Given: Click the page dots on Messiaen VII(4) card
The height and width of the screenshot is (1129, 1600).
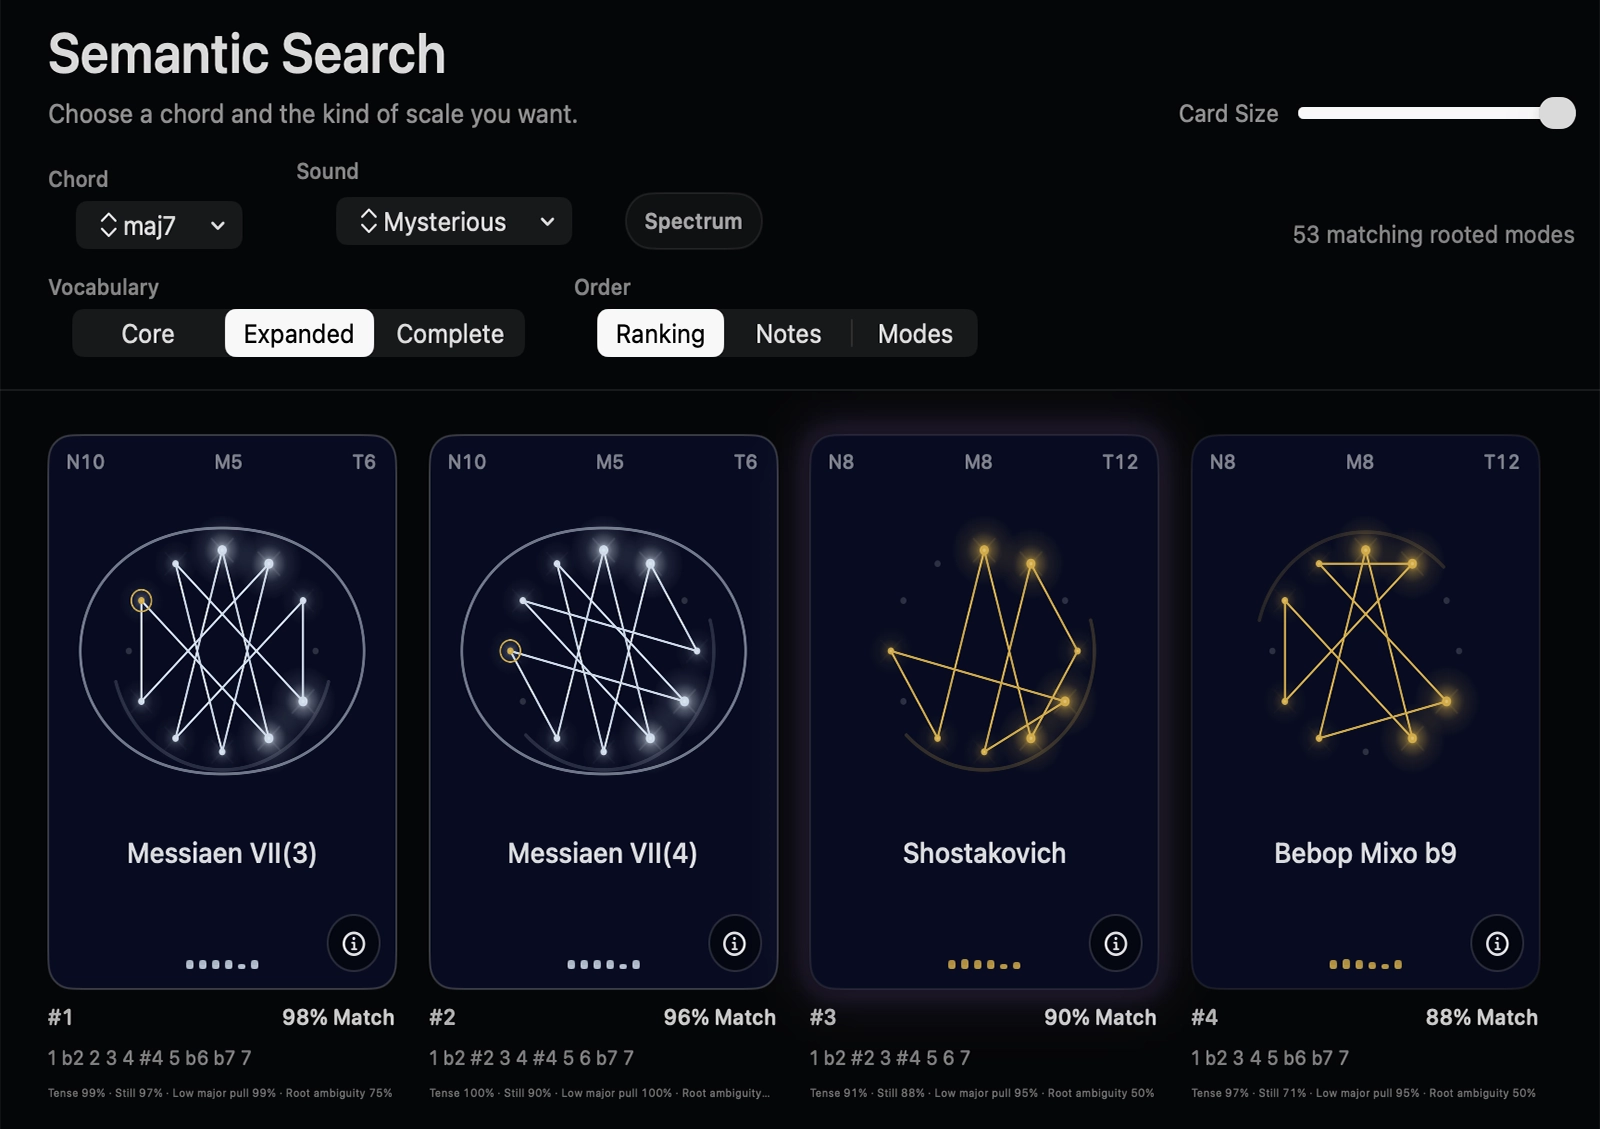Looking at the screenshot, I should tap(603, 964).
